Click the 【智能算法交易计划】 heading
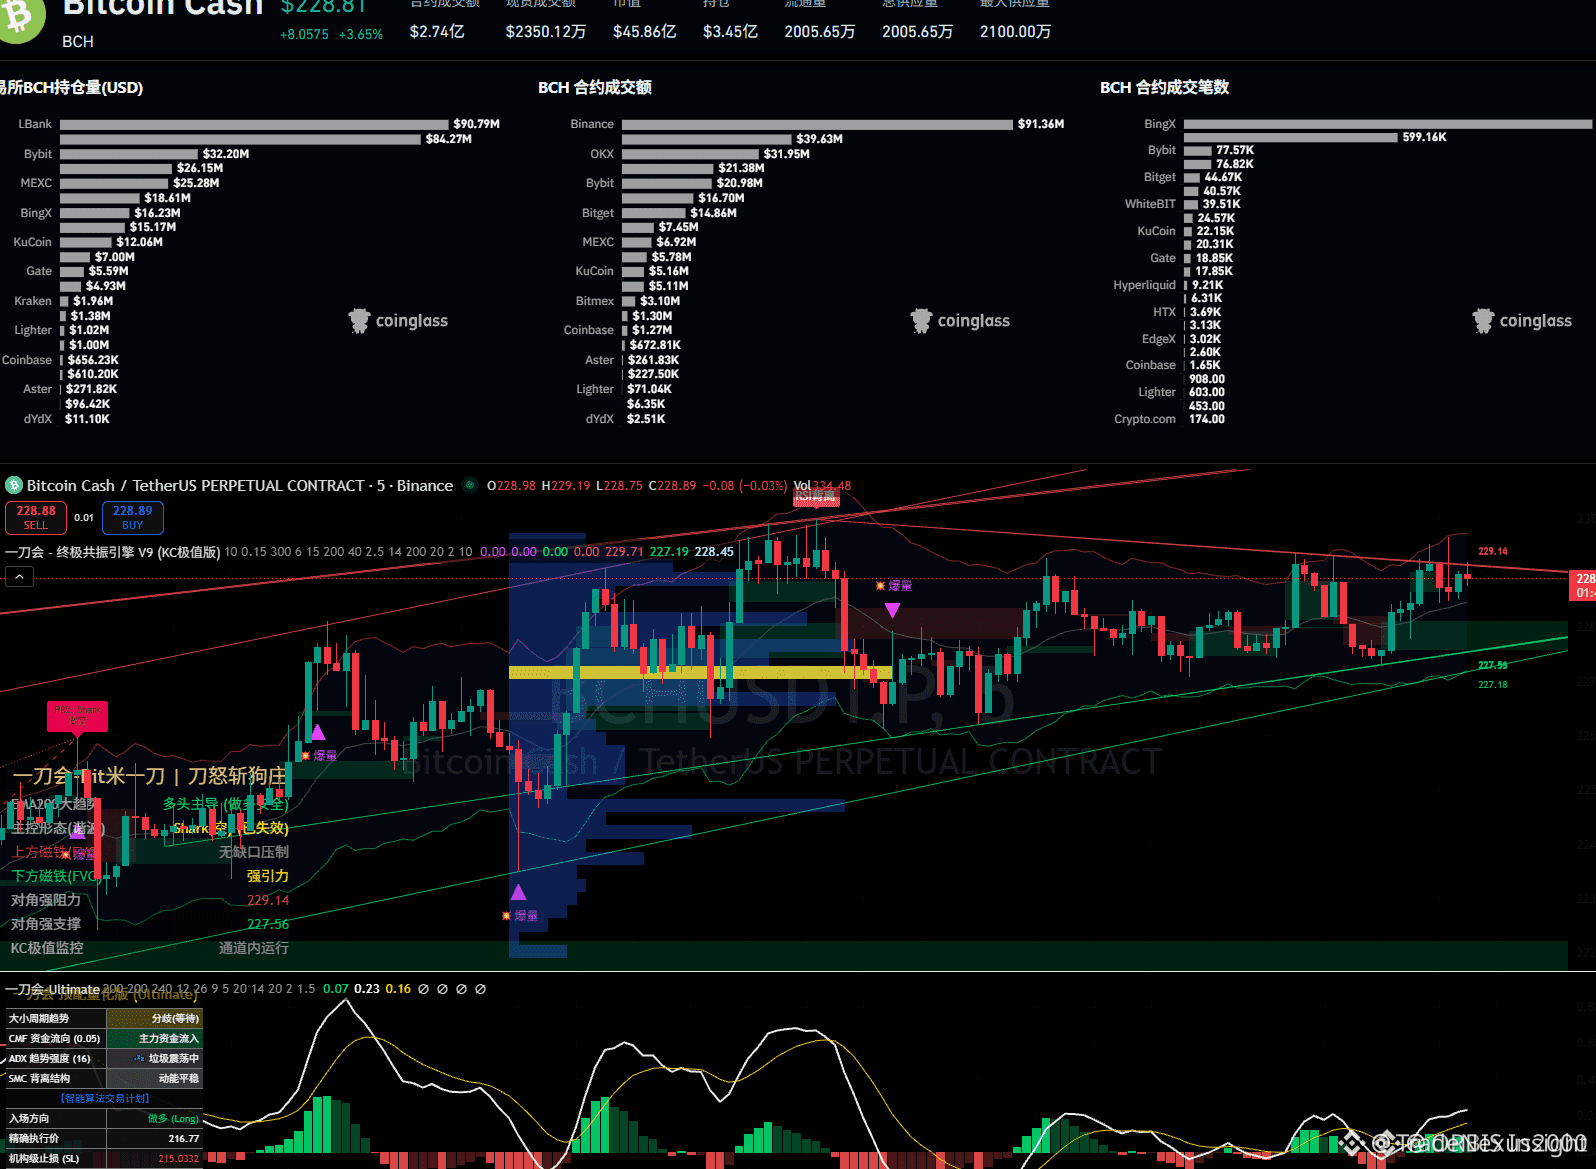This screenshot has width=1596, height=1169. [105, 1098]
